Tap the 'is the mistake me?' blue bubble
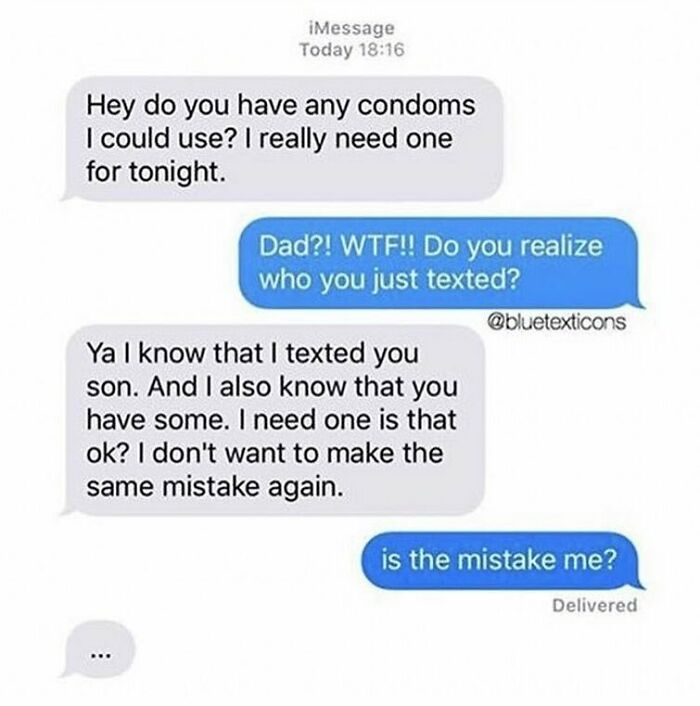Viewport: 700px width, 706px height. tap(502, 561)
